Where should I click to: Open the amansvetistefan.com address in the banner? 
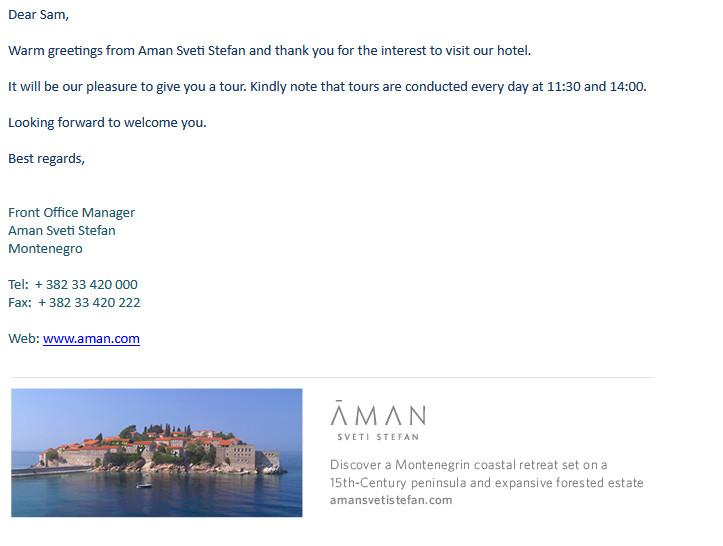tap(391, 500)
